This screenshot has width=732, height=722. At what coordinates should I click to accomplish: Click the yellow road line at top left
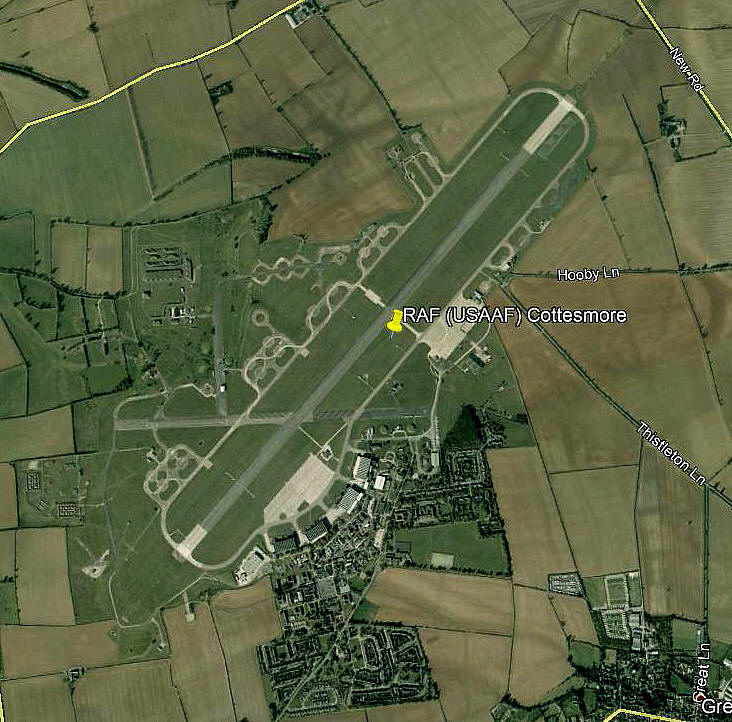(x=154, y=70)
